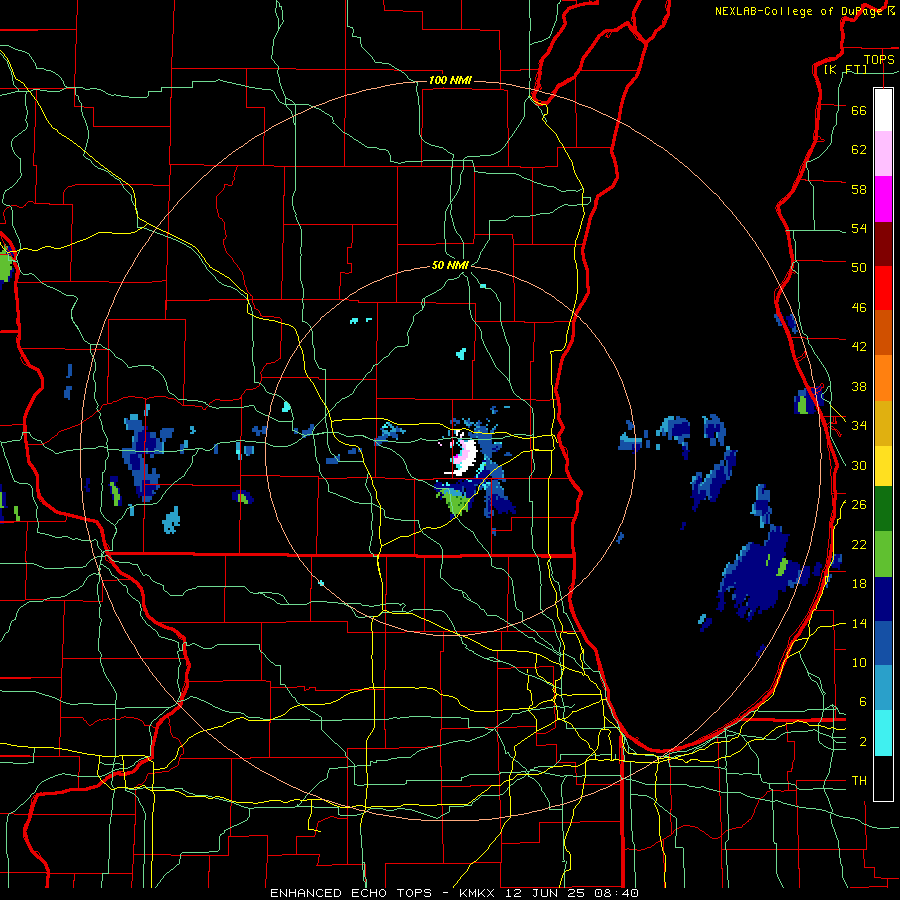Click the dark green band on the color scale
900x900 pixels.
[x=883, y=509]
